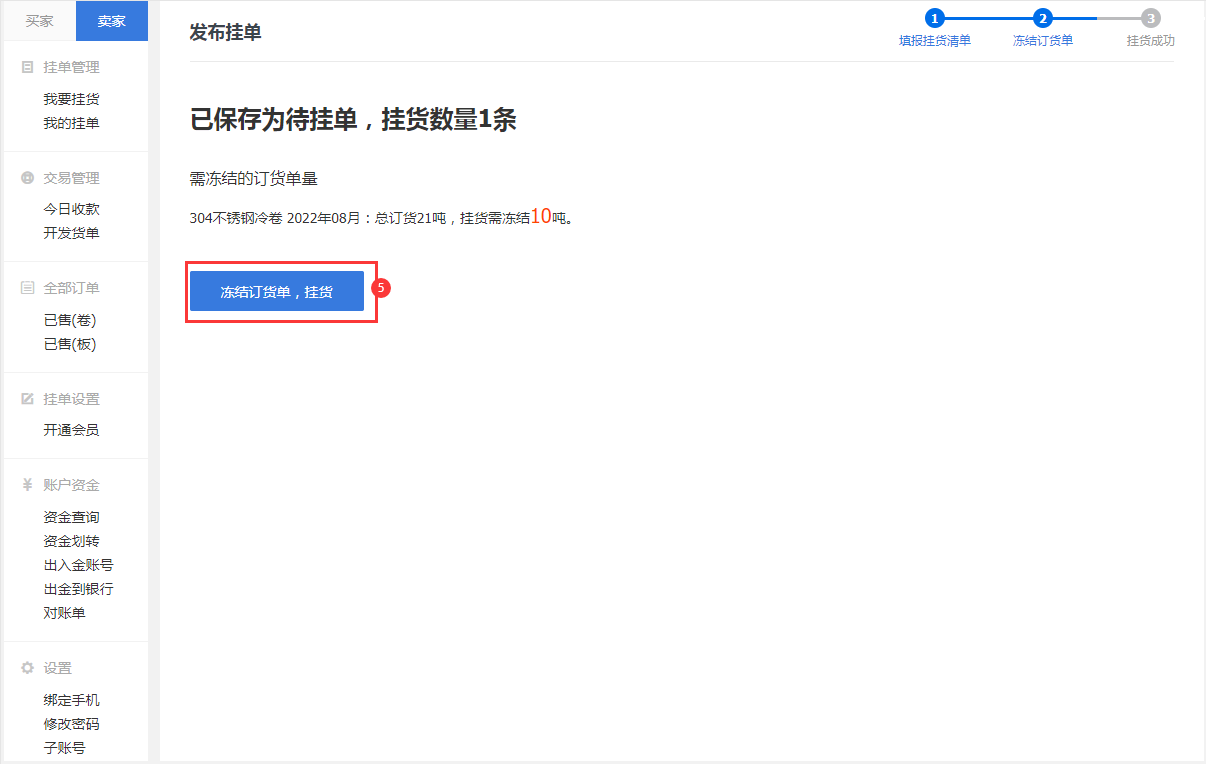The width and height of the screenshot is (1206, 764).
Task: Click the 设置 section heading
Action: tap(57, 668)
